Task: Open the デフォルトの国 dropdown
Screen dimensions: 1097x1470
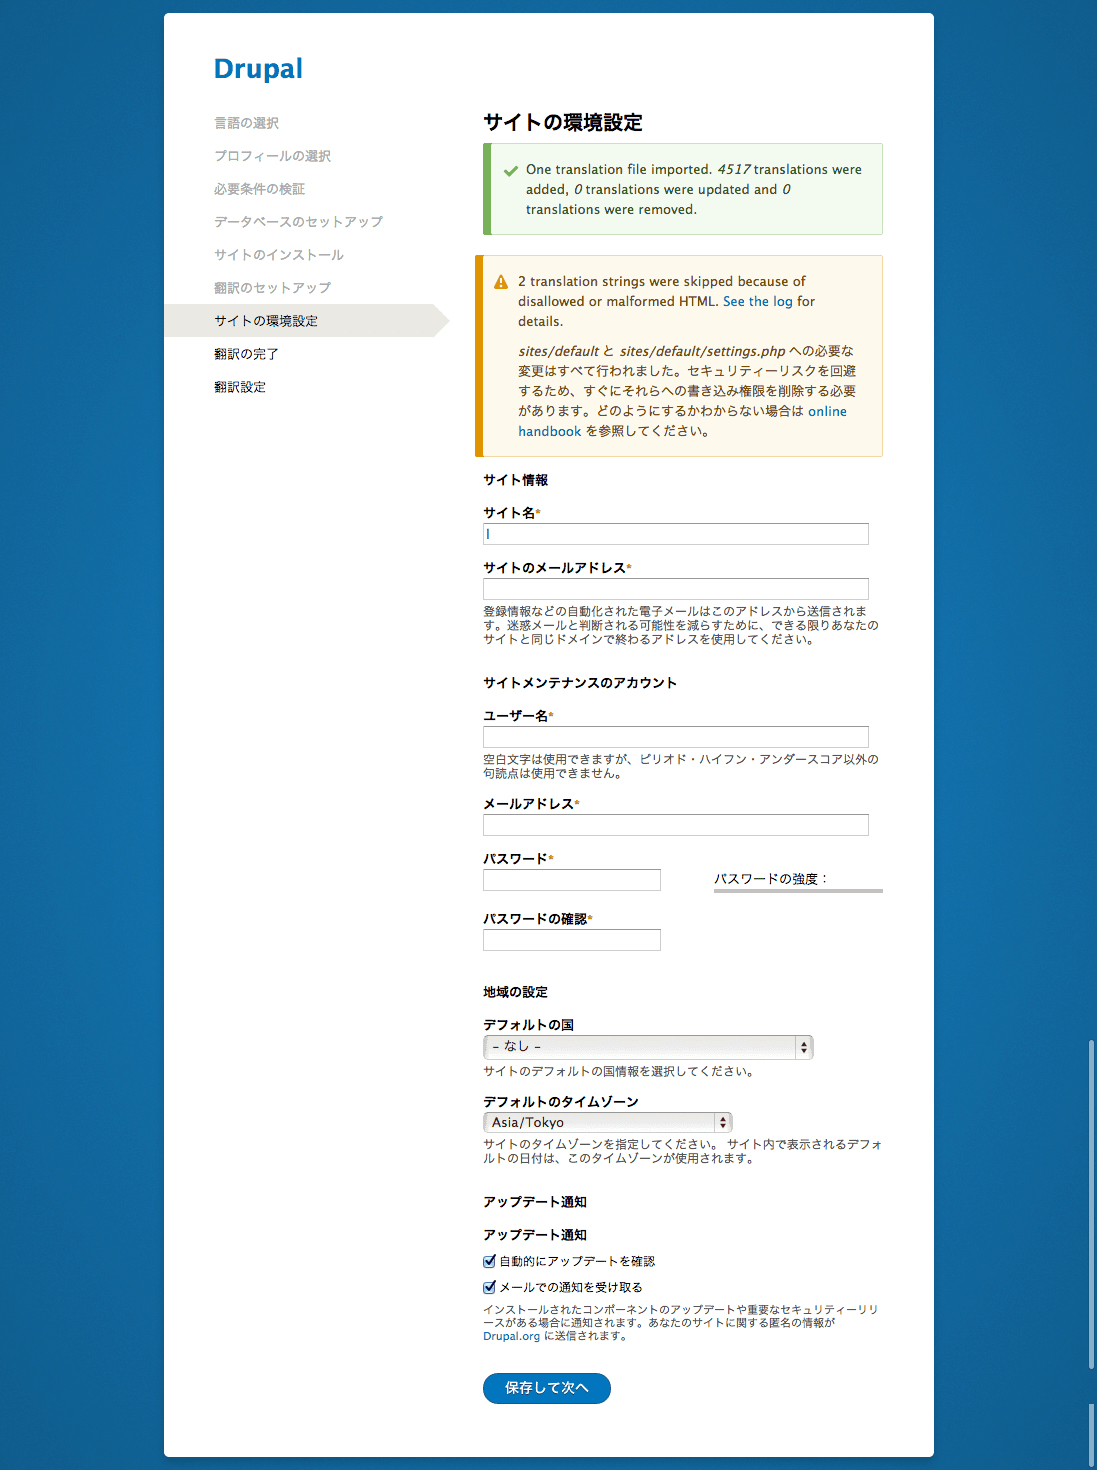Action: pyautogui.click(x=648, y=1047)
